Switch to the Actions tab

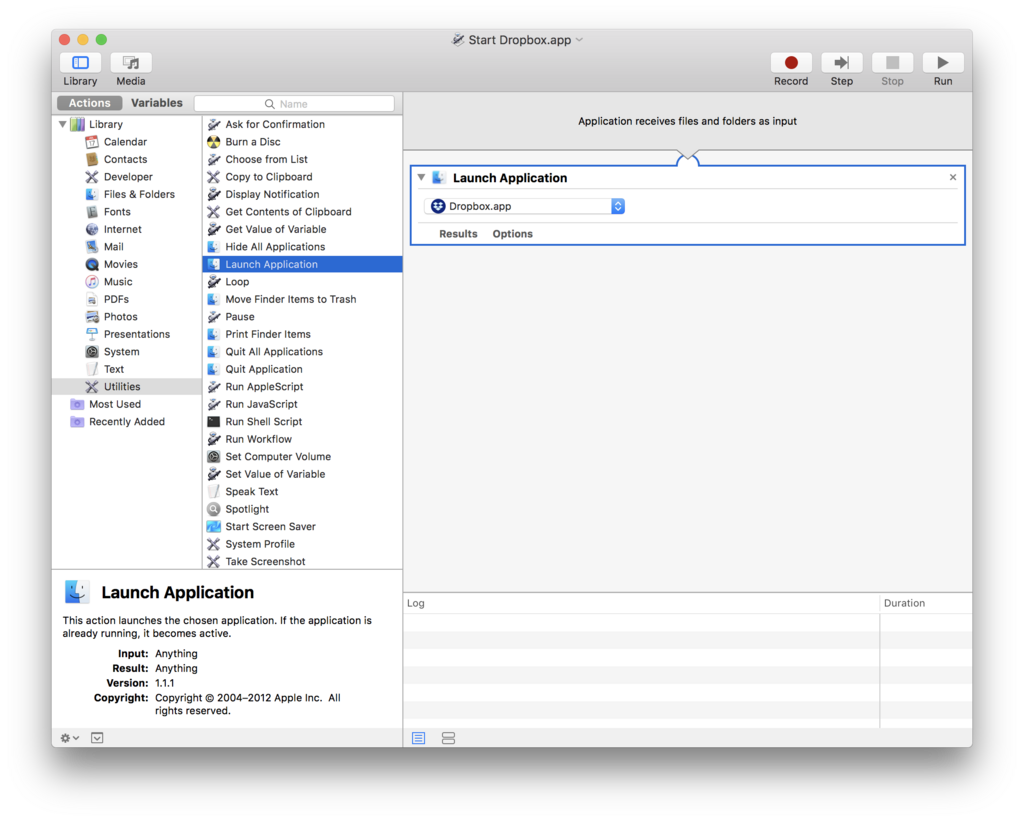[x=89, y=103]
